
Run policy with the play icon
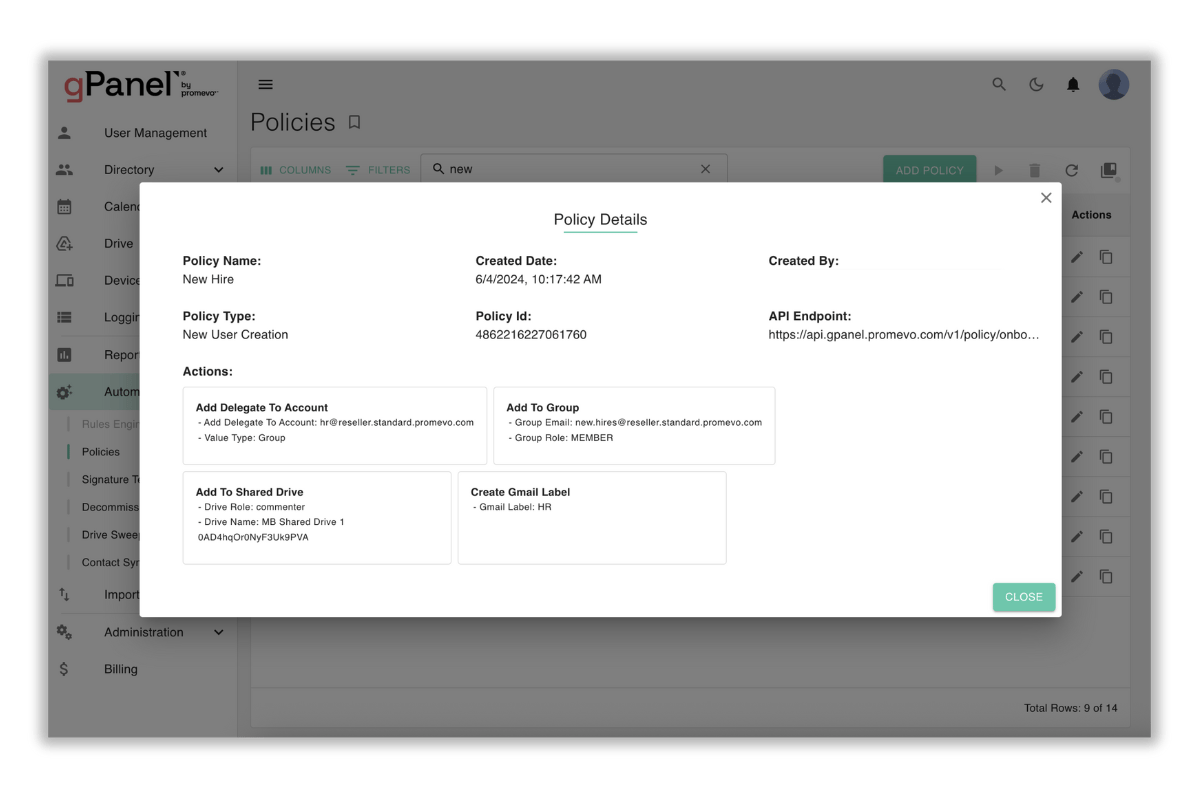coord(998,170)
